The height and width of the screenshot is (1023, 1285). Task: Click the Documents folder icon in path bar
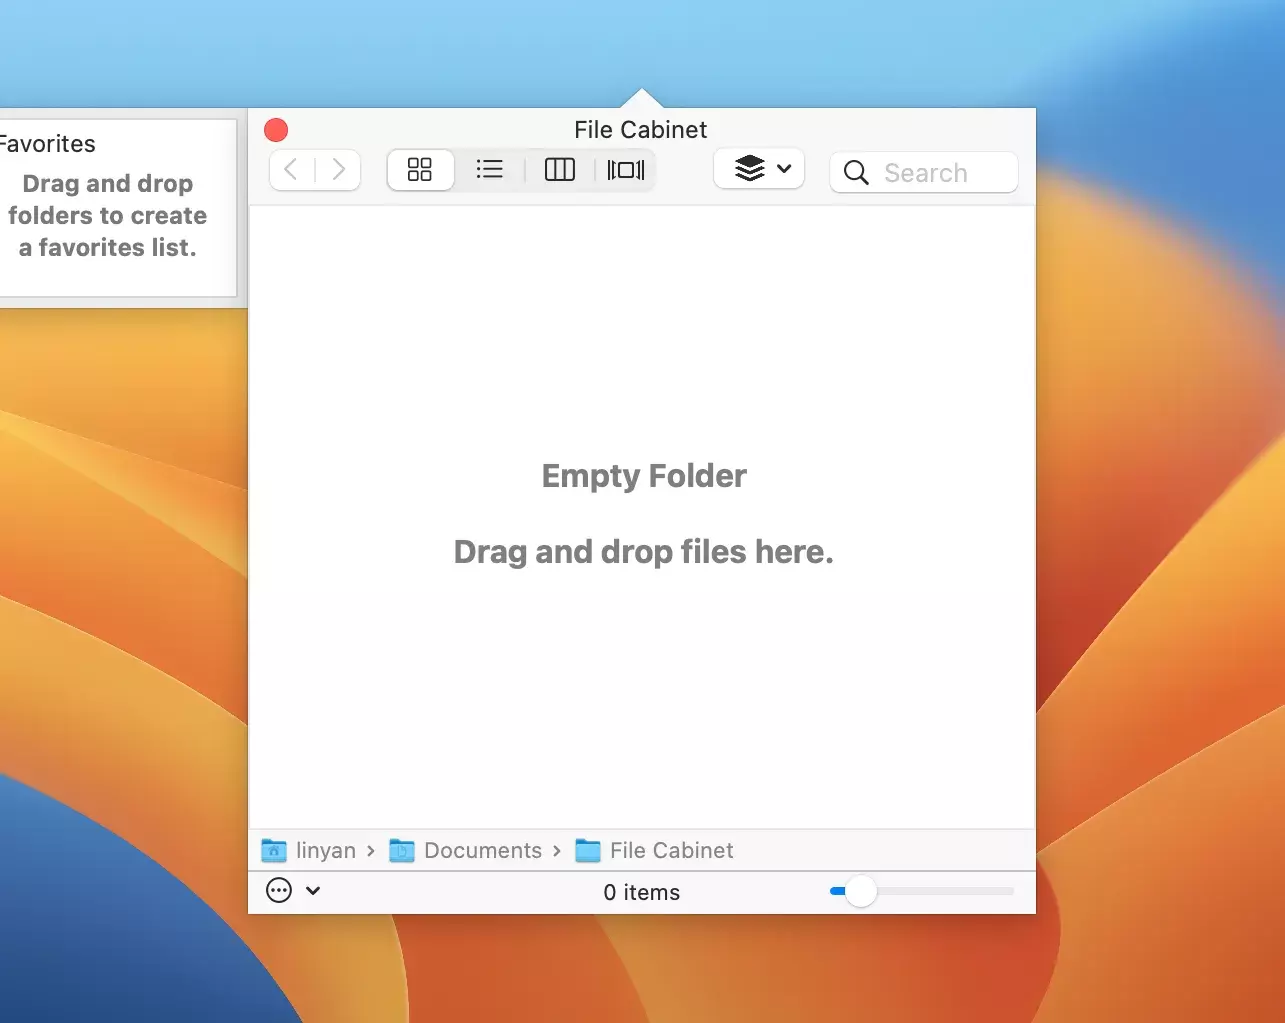[x=402, y=851]
